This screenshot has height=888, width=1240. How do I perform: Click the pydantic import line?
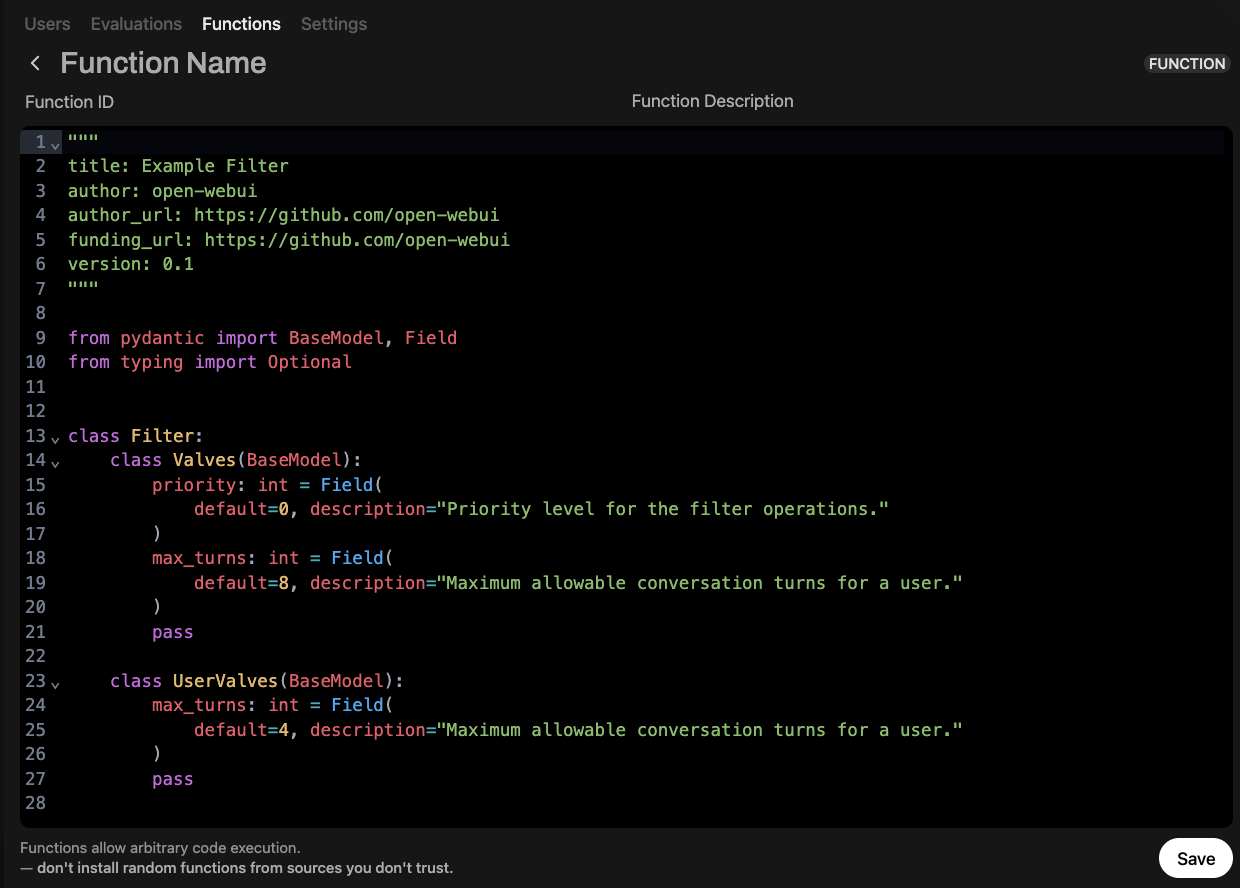click(x=262, y=338)
